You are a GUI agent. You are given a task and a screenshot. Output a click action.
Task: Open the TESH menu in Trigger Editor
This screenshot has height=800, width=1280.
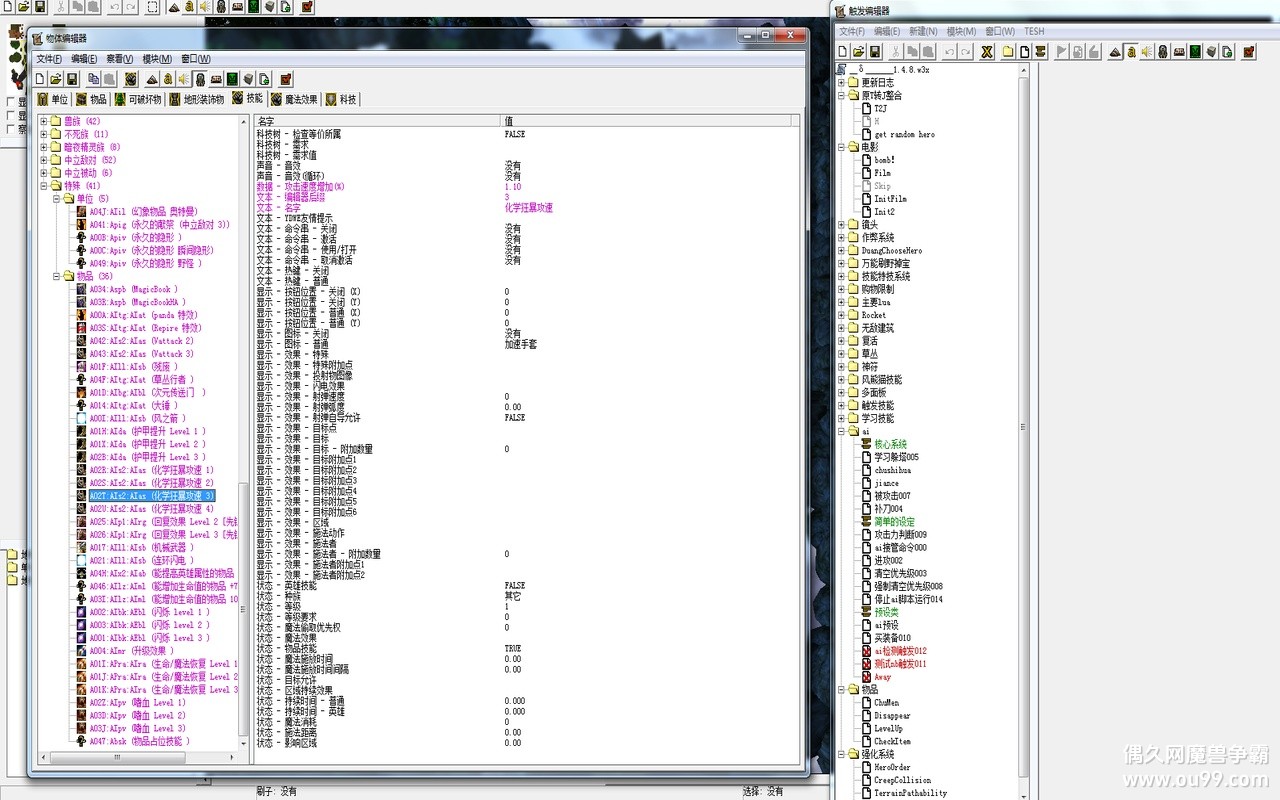point(1034,31)
